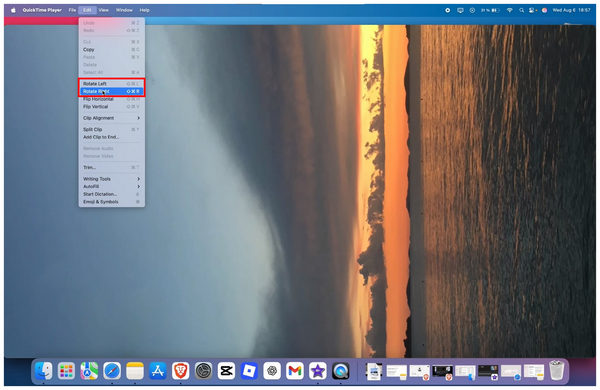Expand the Writing Tools submenu
This screenshot has width=600, height=390.
point(111,179)
